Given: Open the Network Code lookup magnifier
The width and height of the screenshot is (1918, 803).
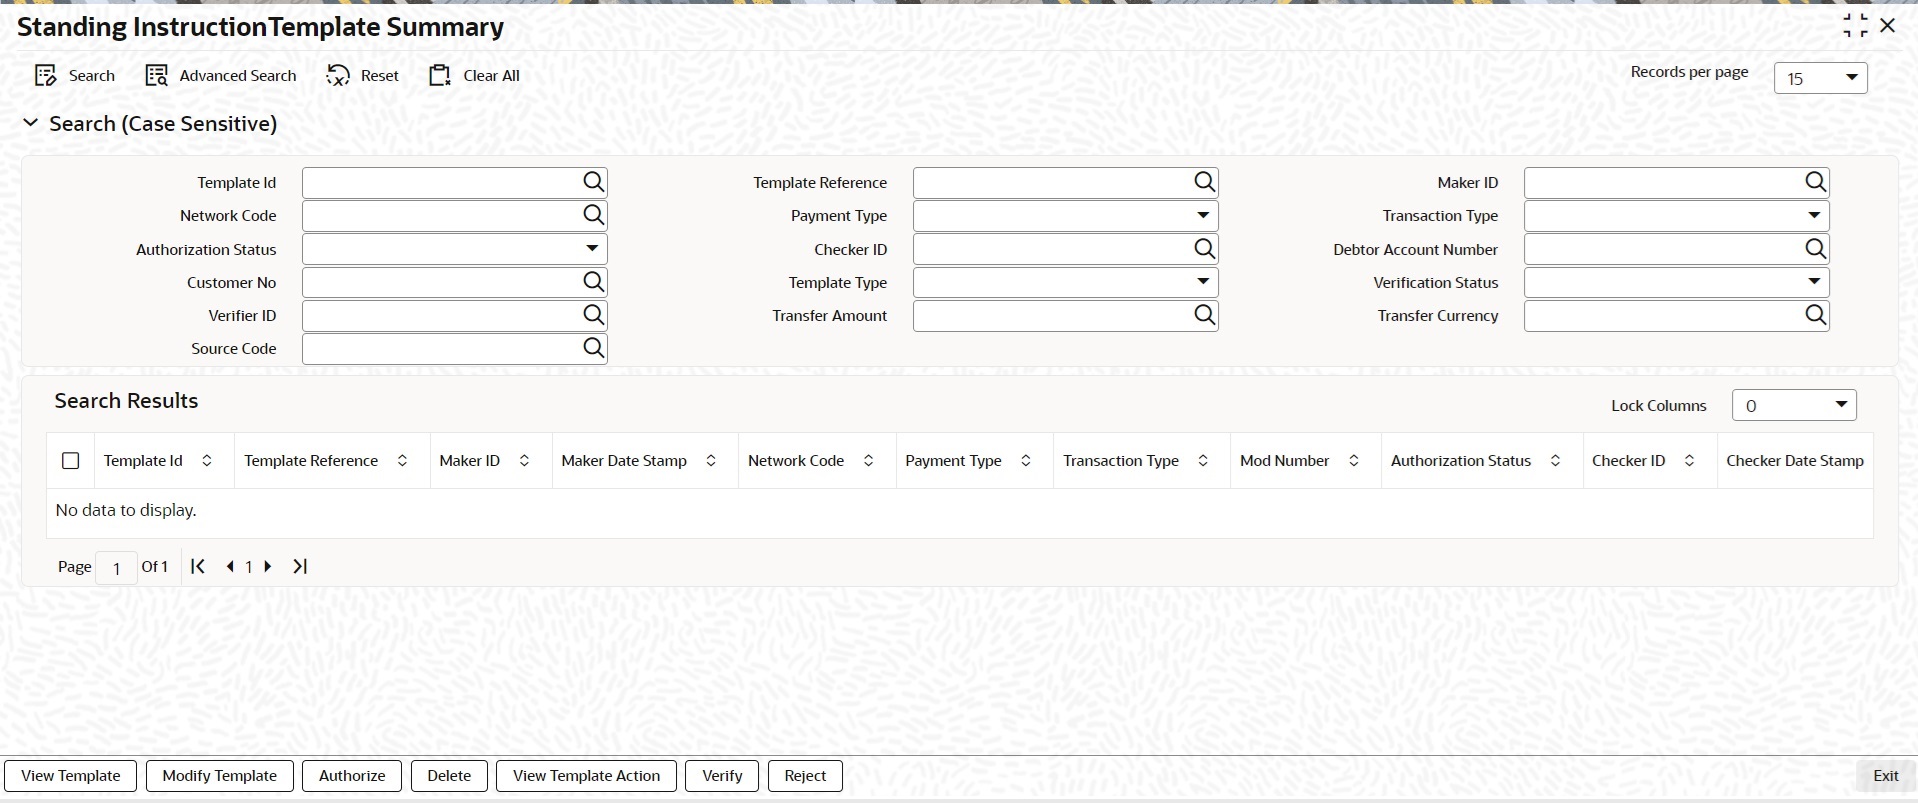Looking at the screenshot, I should [593, 215].
